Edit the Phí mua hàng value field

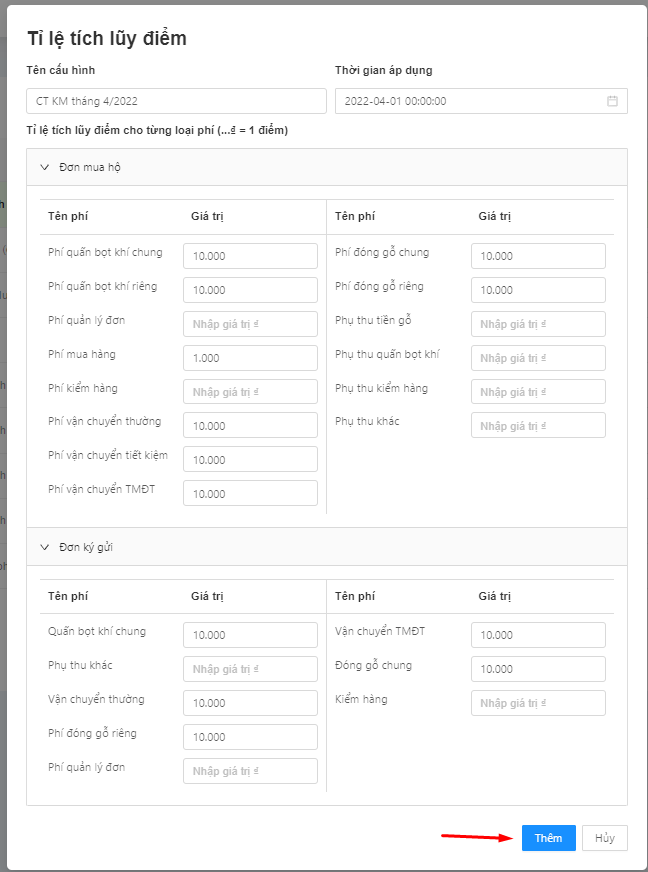tap(250, 358)
